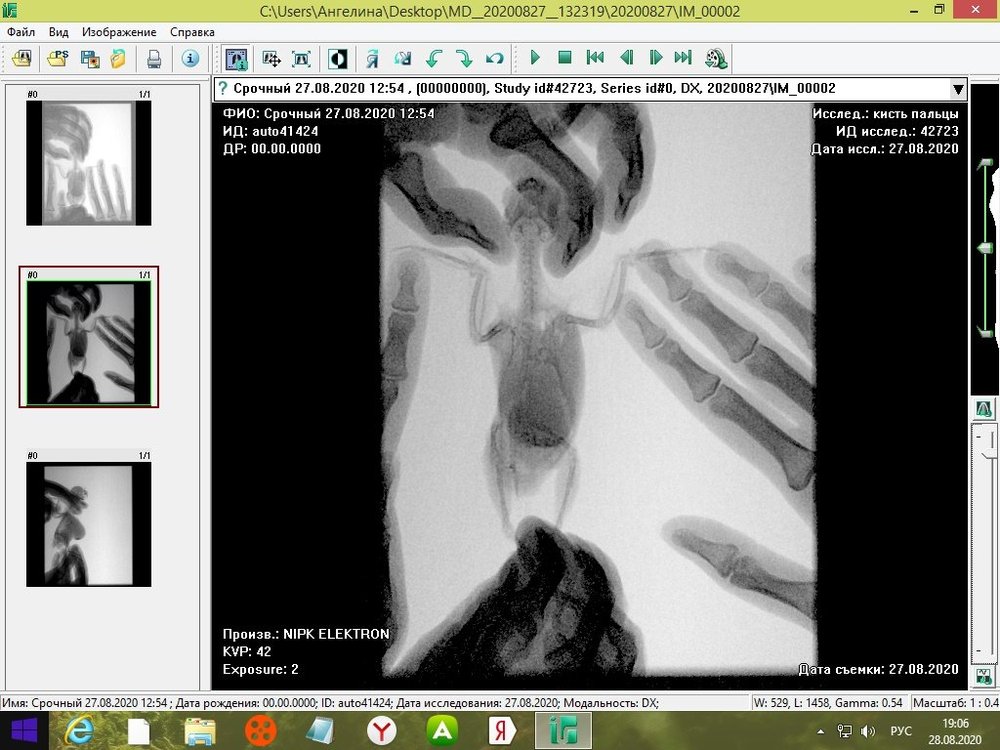The height and width of the screenshot is (750, 1000).
Task: Click the vertical slider on right panel
Action: [x=984, y=248]
